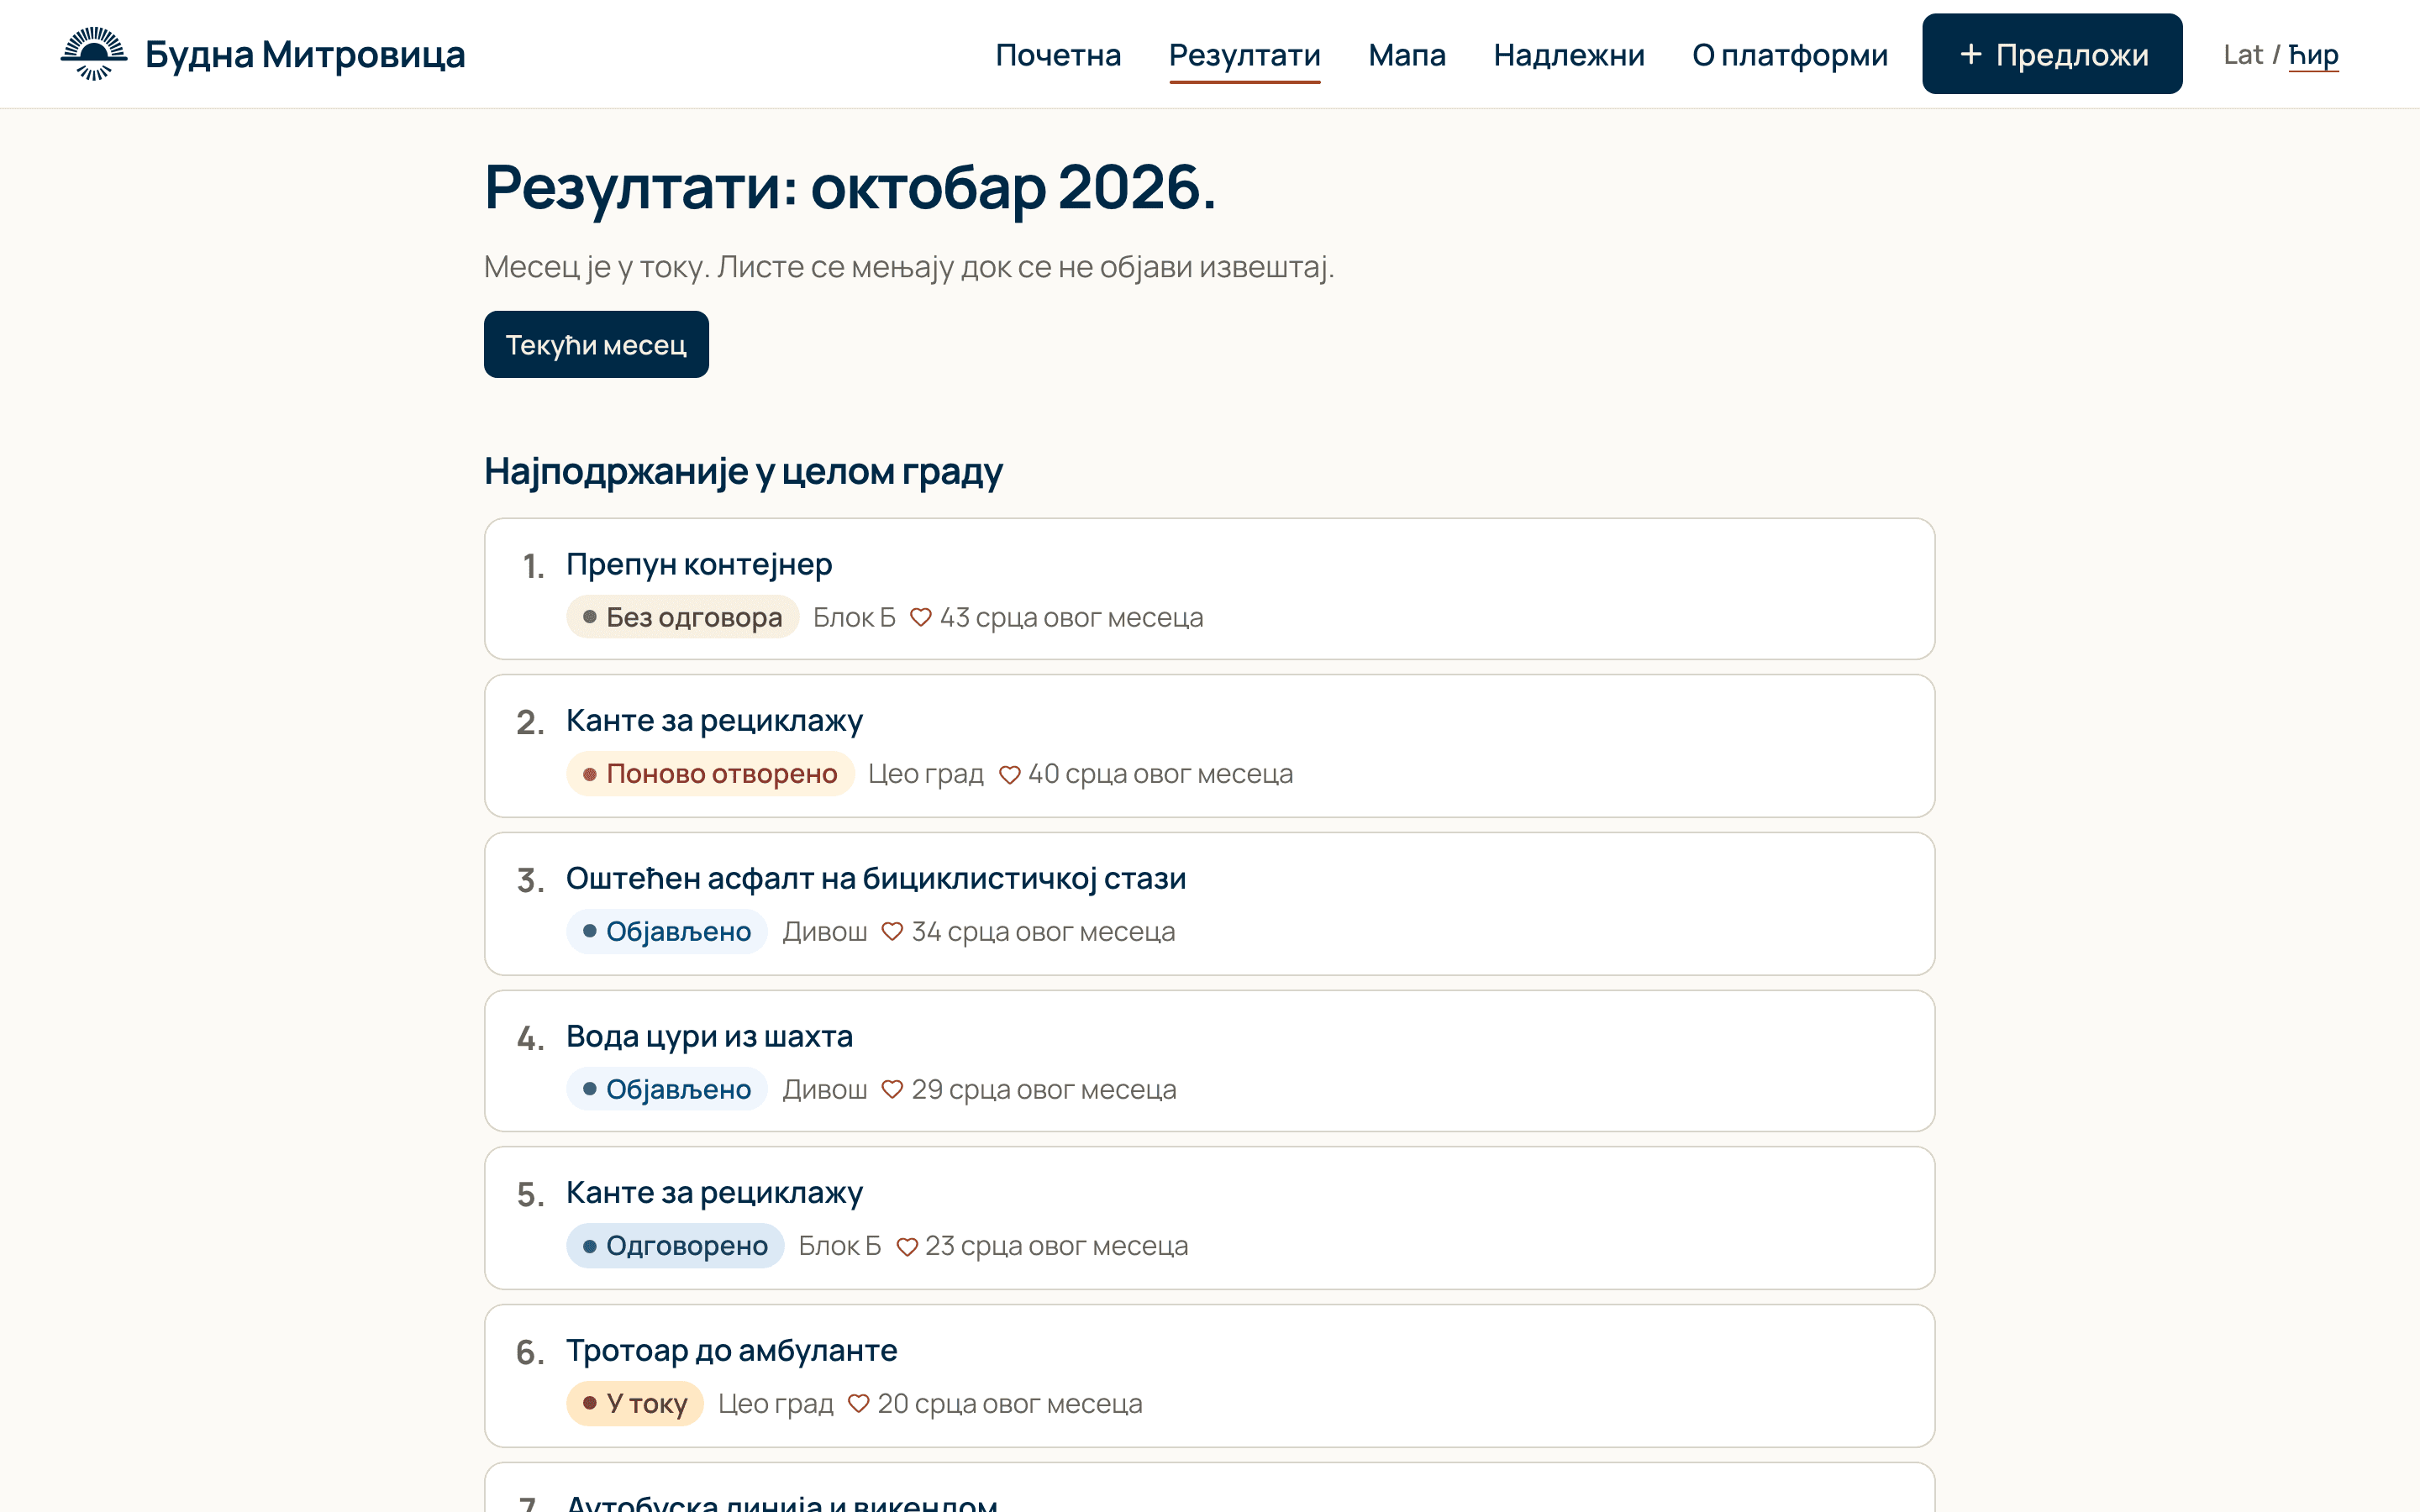Click Блок Б label in item 5
Screen dimensions: 2420x1512
pyautogui.click(x=840, y=1247)
